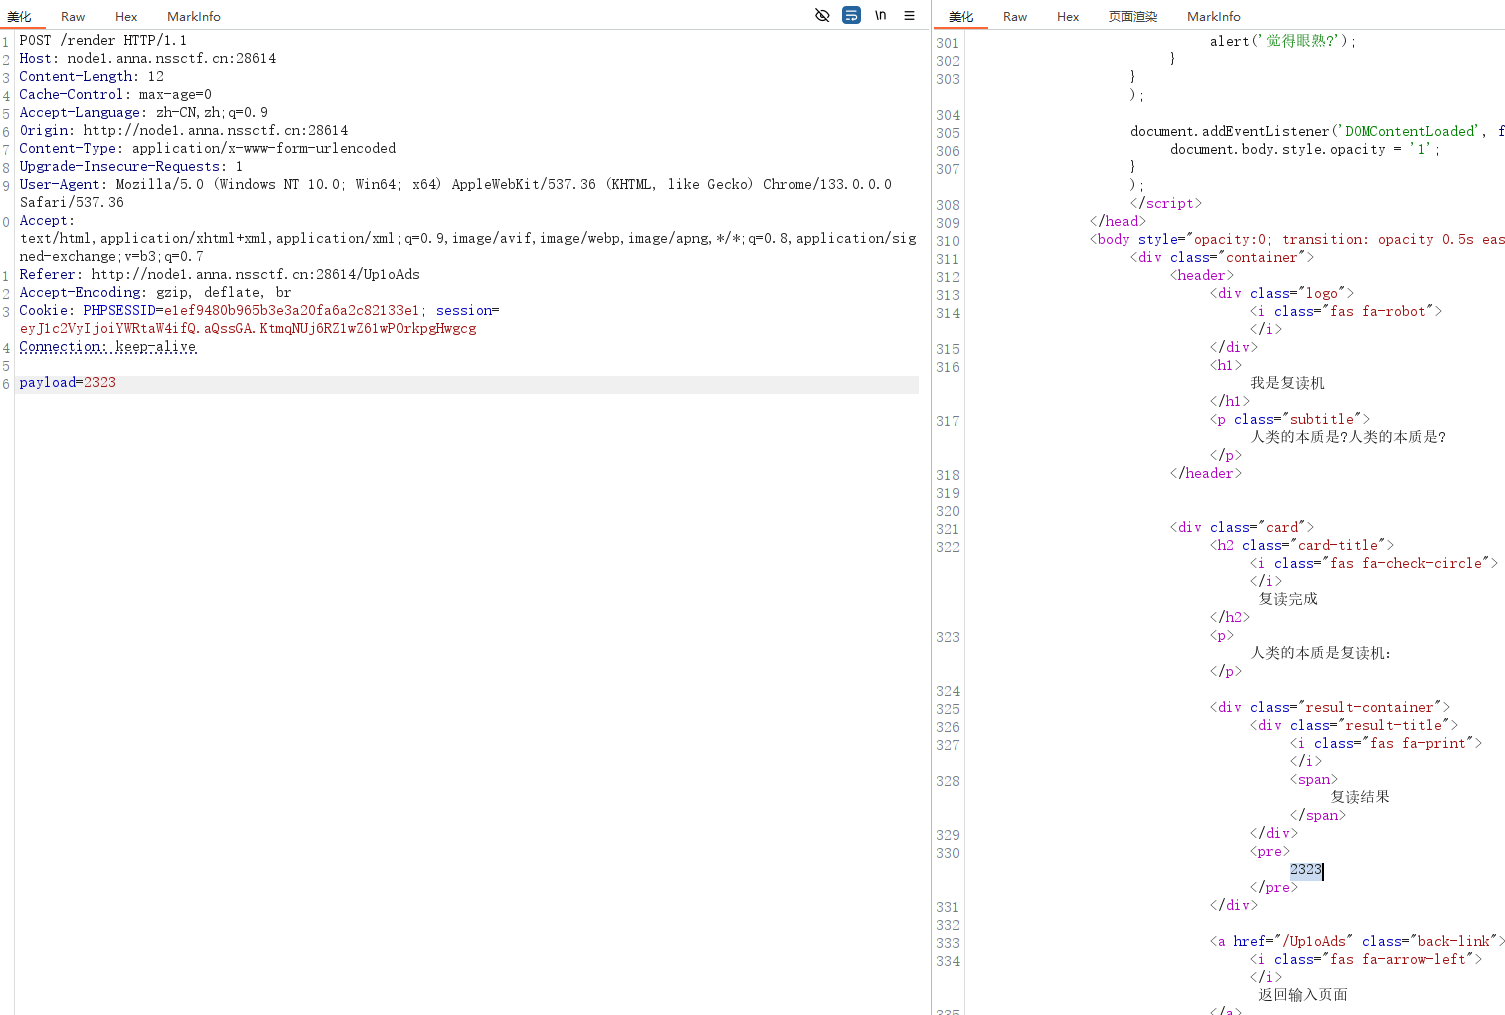Open request MarkInfo tab
Image resolution: width=1505 pixels, height=1015 pixels.
click(x=194, y=16)
